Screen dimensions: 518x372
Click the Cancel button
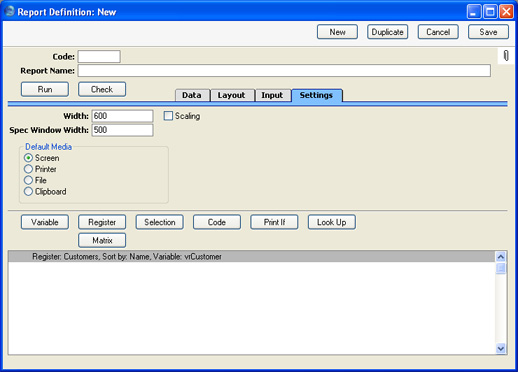[438, 32]
